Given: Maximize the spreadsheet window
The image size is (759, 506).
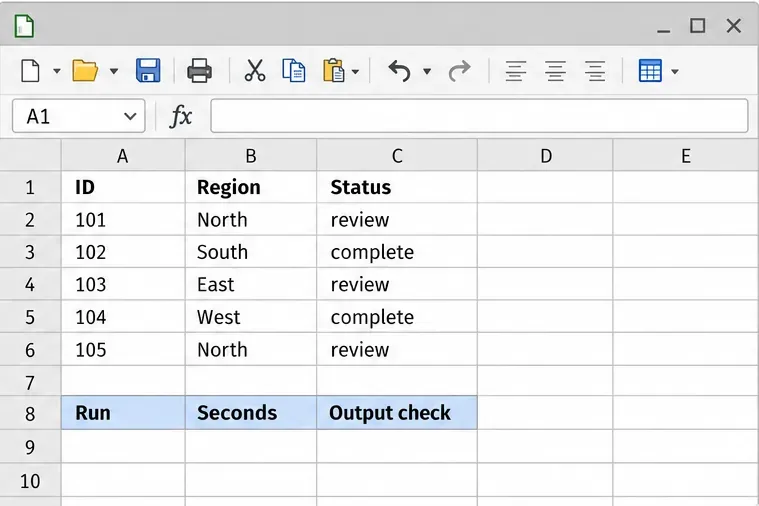Looking at the screenshot, I should [698, 26].
